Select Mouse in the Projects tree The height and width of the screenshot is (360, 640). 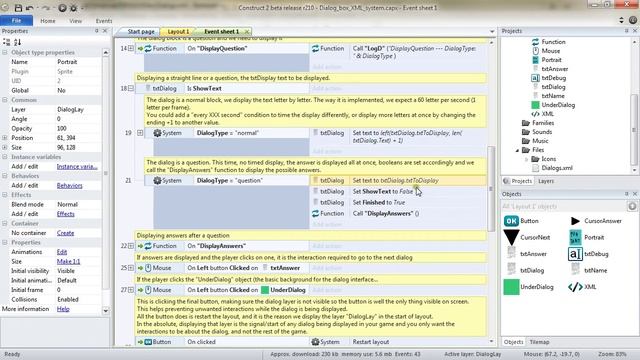(551, 51)
